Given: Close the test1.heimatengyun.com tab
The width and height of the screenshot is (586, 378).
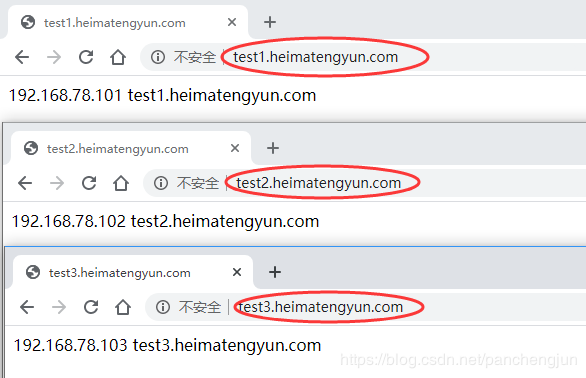Looking at the screenshot, I should point(232,22).
